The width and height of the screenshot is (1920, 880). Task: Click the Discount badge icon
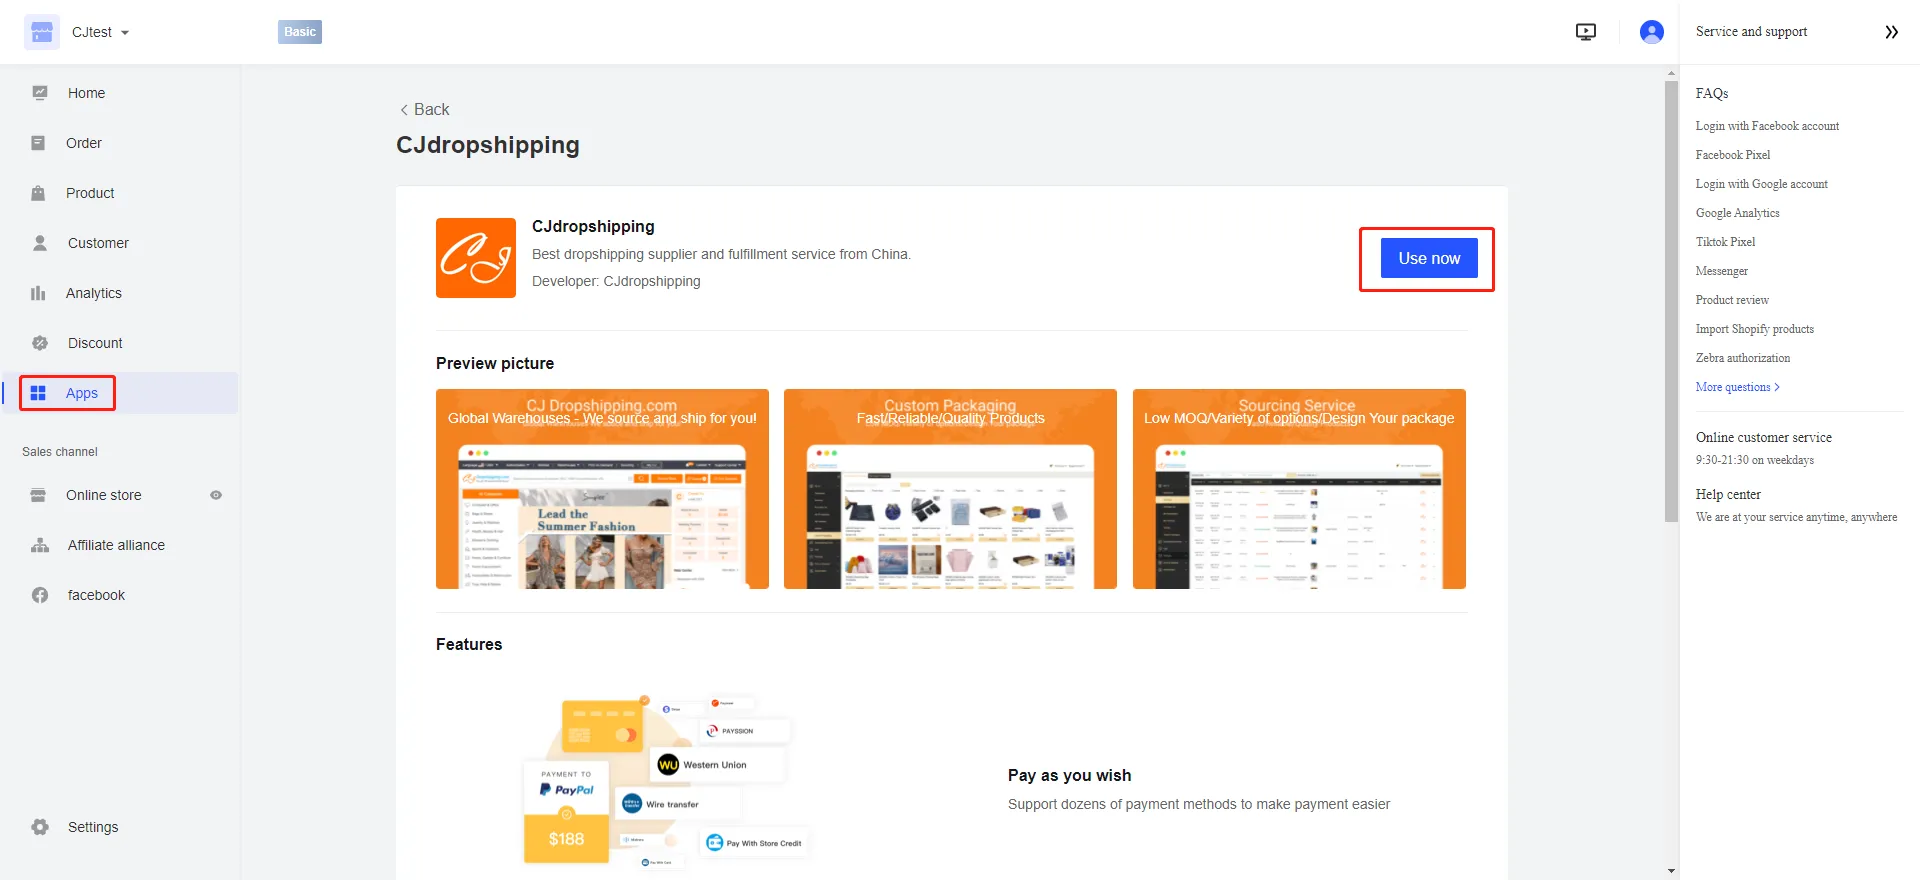tap(40, 343)
